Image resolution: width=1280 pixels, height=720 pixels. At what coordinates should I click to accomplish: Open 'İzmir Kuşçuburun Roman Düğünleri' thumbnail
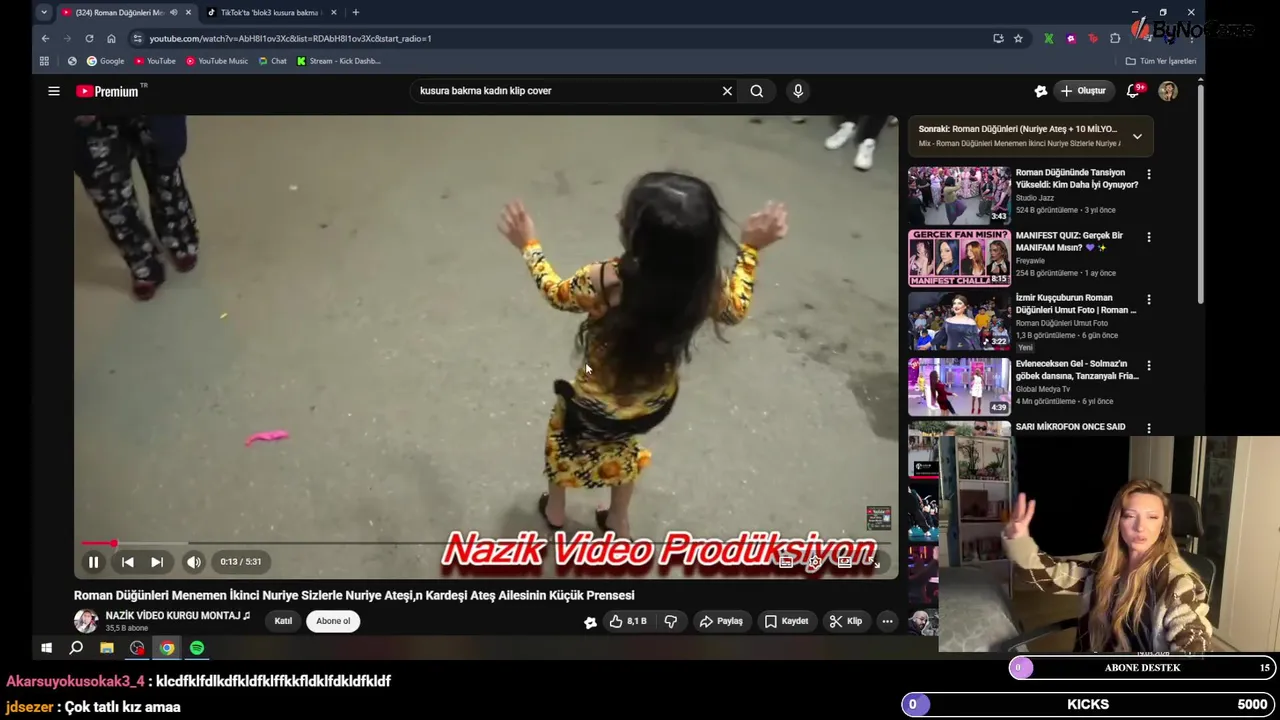point(959,320)
